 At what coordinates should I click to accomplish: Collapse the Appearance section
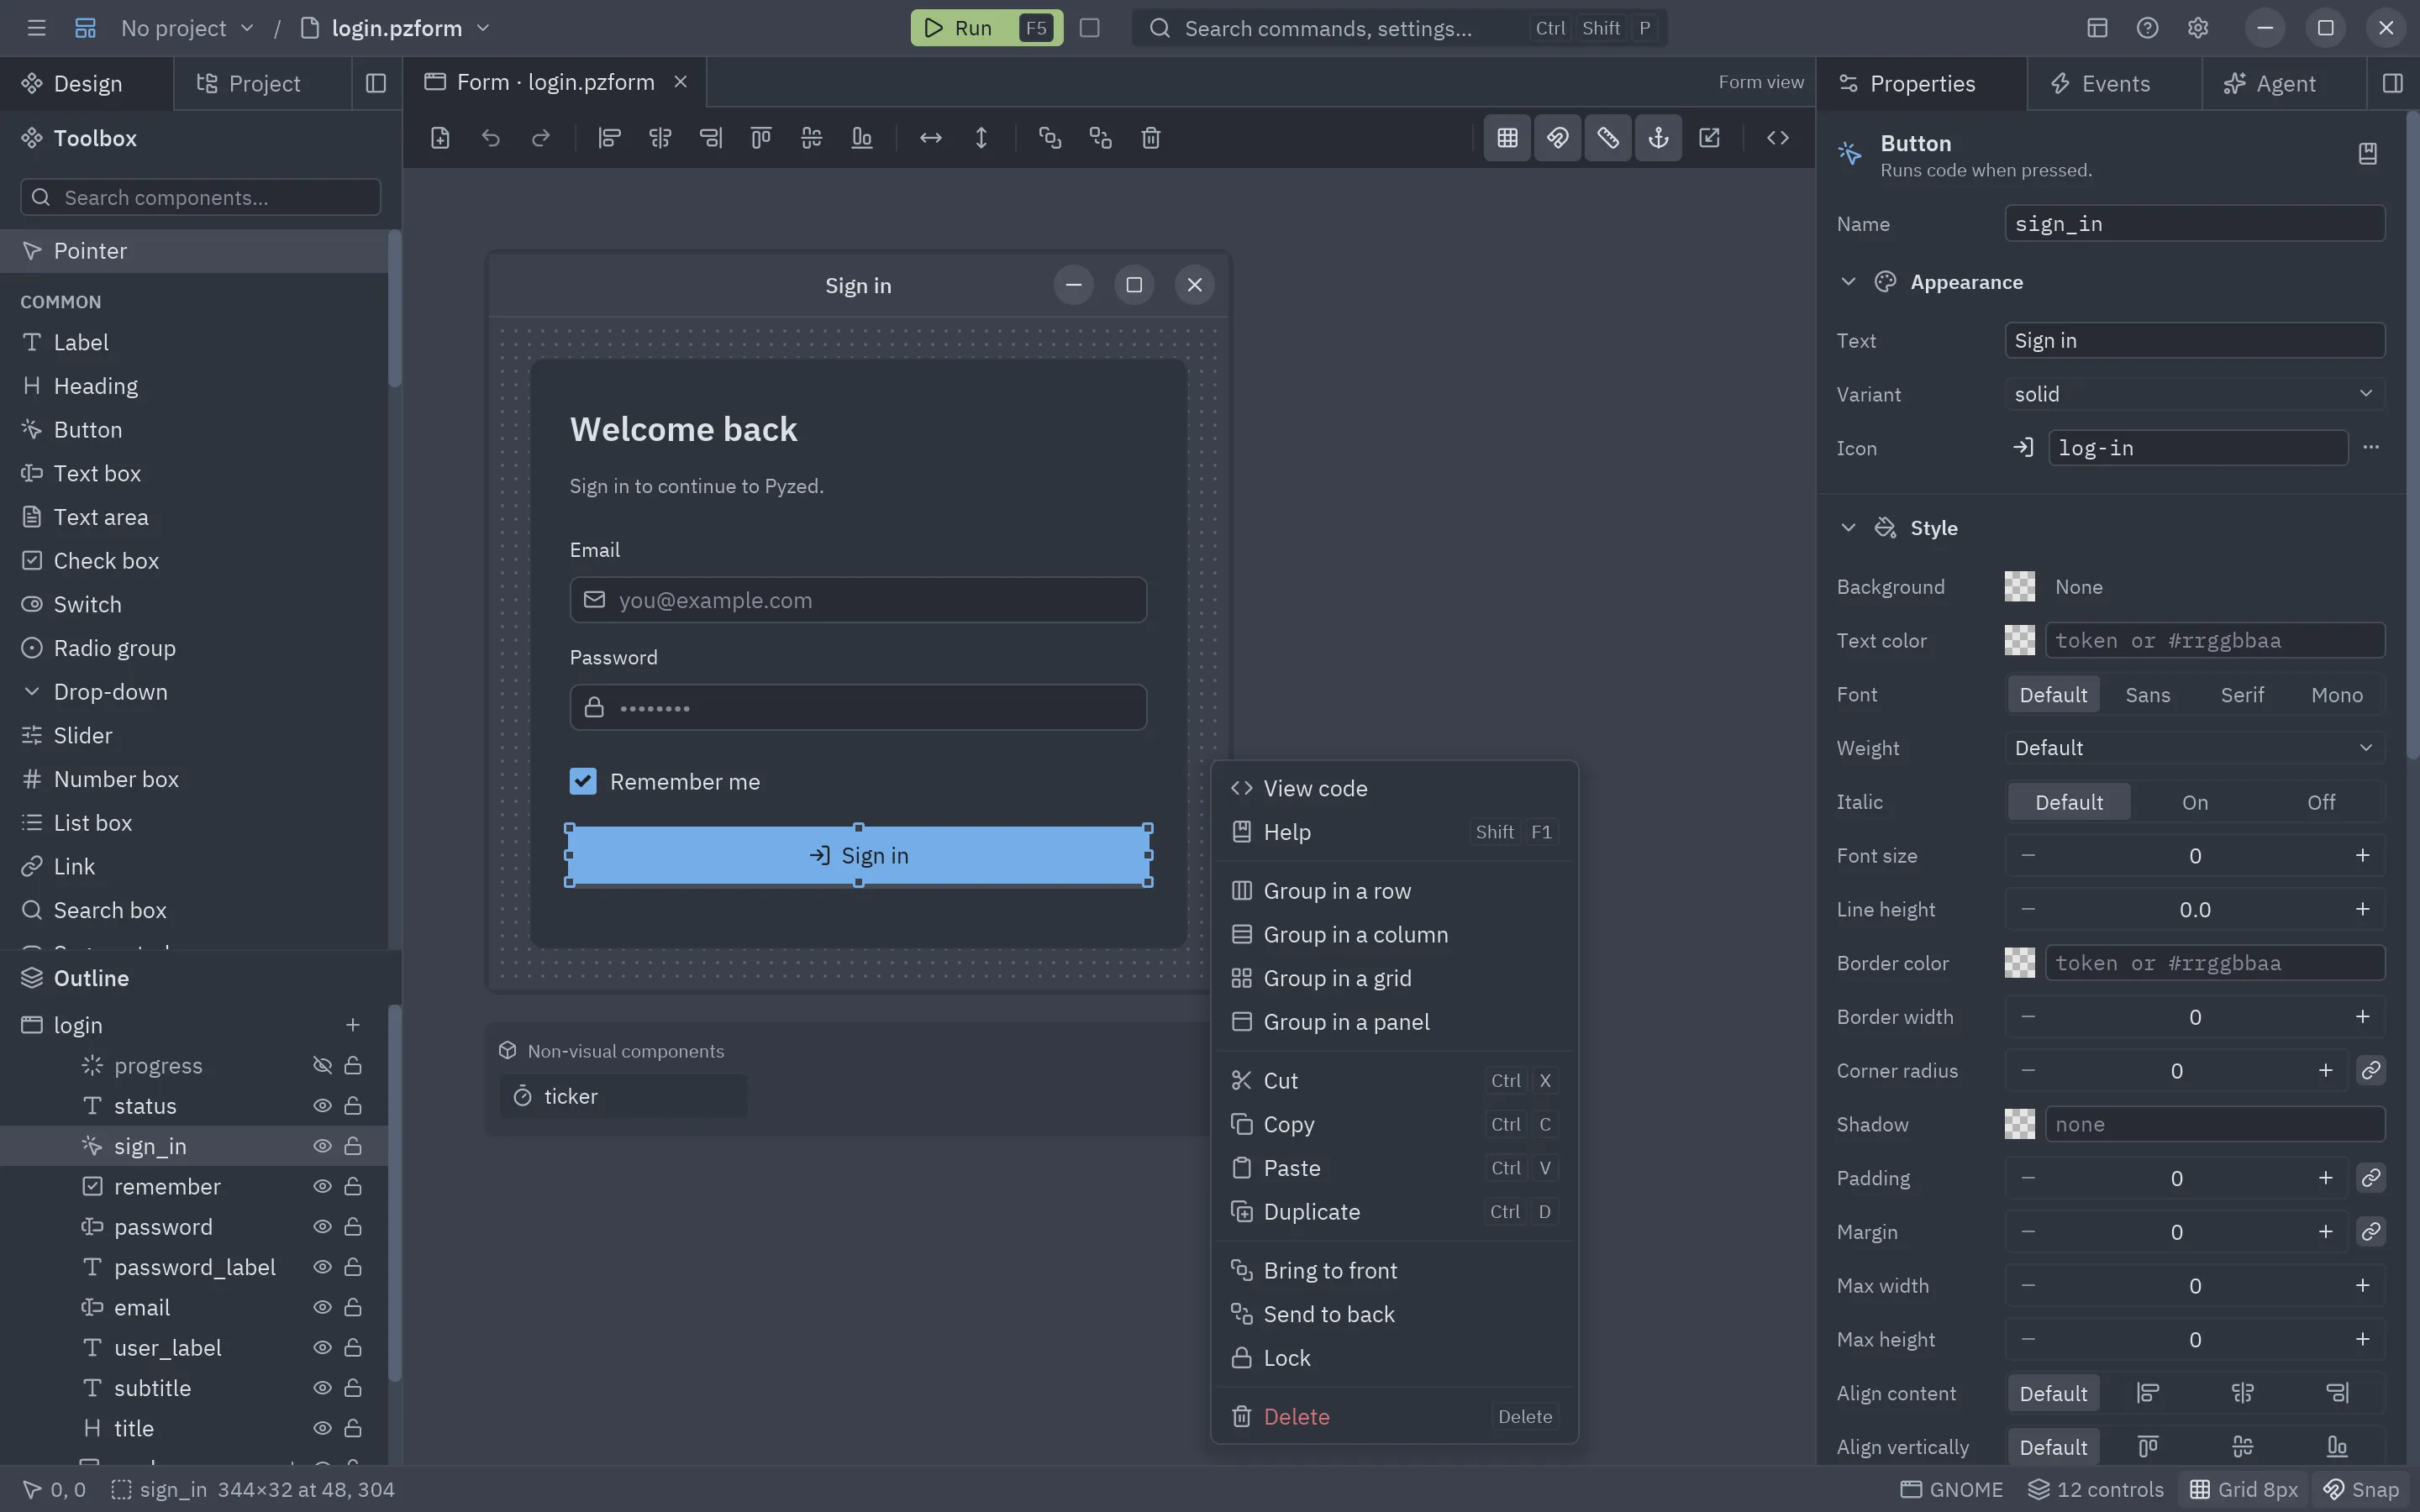pyautogui.click(x=1848, y=282)
